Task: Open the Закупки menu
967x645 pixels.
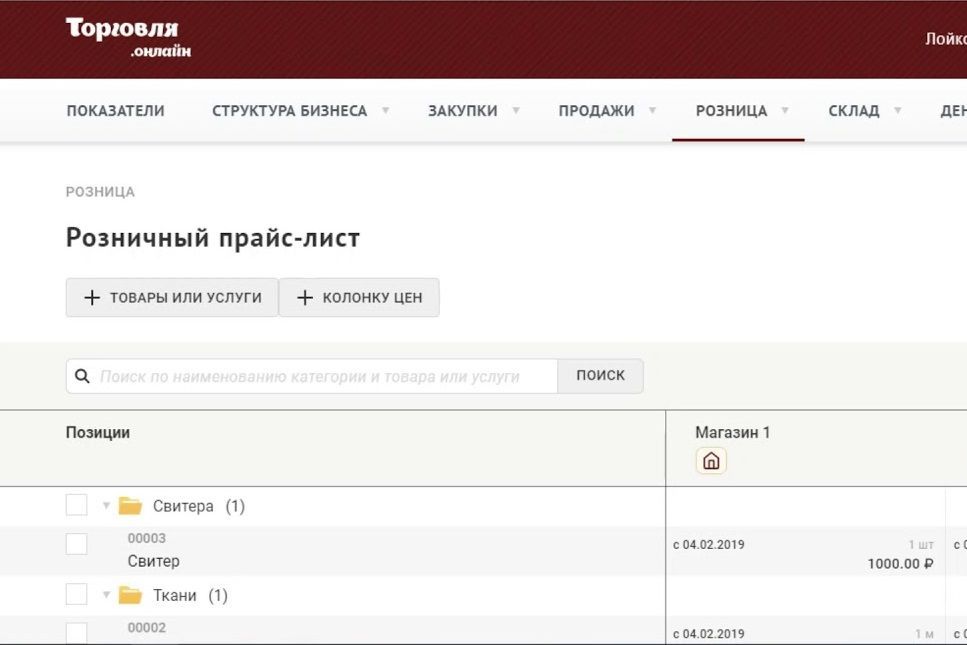Action: coord(463,111)
